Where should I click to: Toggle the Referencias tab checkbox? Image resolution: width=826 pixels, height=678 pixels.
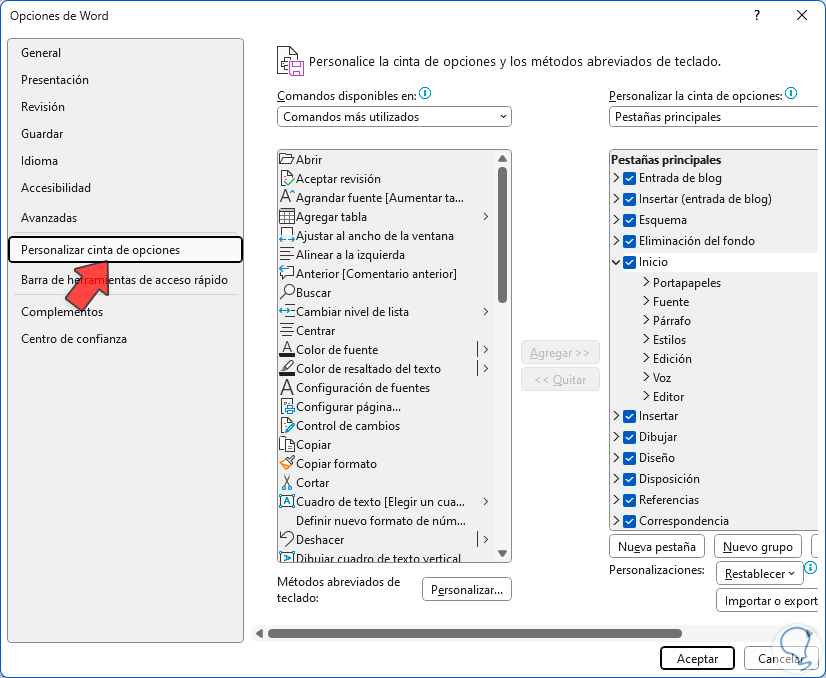pyautogui.click(x=629, y=500)
